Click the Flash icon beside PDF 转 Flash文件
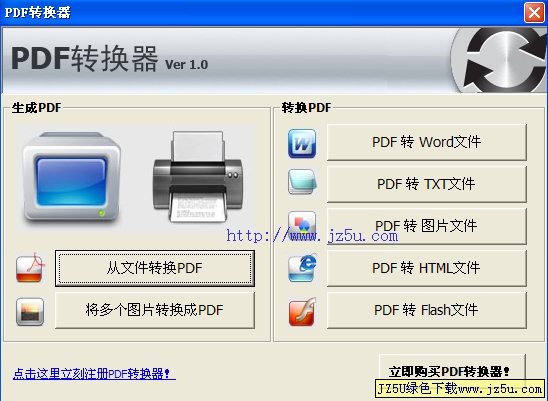548x401 pixels. tap(302, 311)
